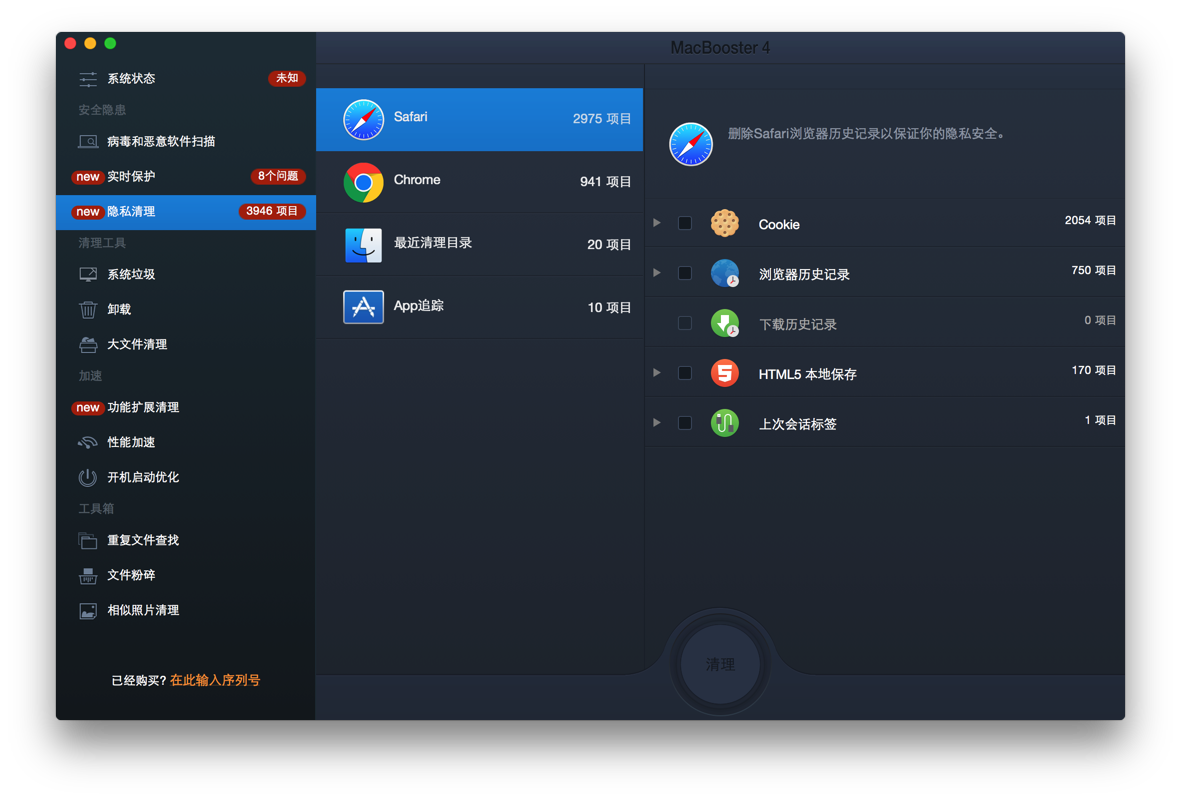Click the 下载历史记录 green download icon
Screen dimensions: 1181x800
click(x=725, y=323)
